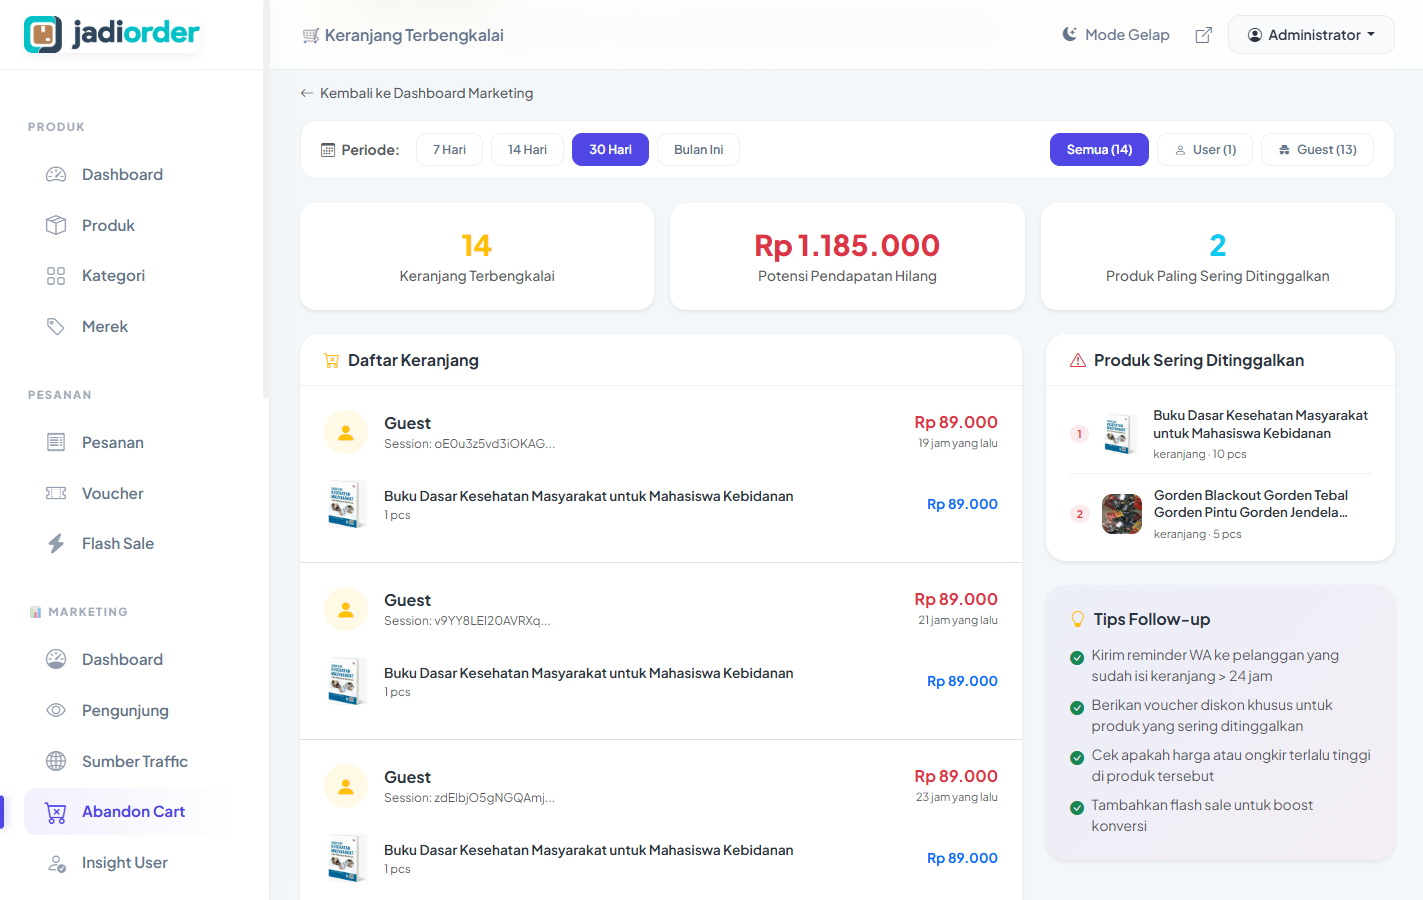Open Insight User menu item
This screenshot has width=1423, height=900.
[x=124, y=862]
